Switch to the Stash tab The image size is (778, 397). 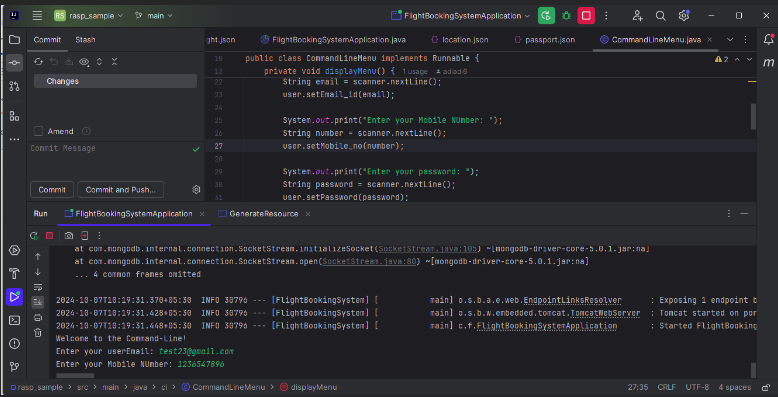[85, 40]
